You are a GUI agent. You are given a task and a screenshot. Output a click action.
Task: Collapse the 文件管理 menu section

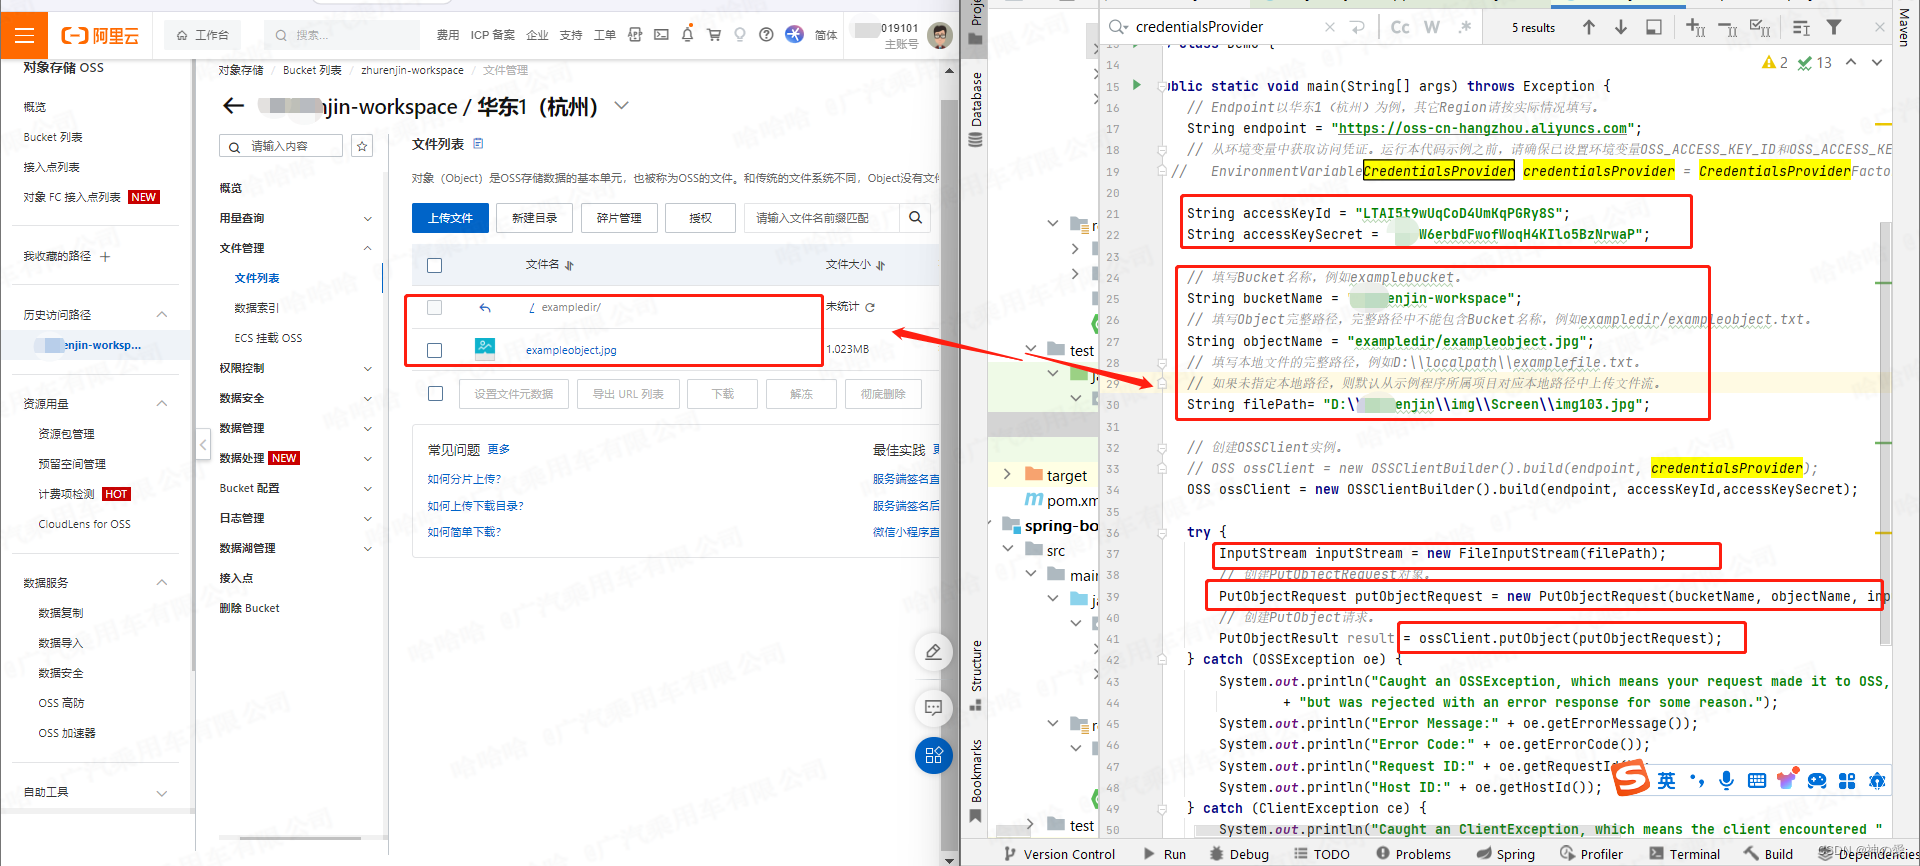(x=367, y=248)
